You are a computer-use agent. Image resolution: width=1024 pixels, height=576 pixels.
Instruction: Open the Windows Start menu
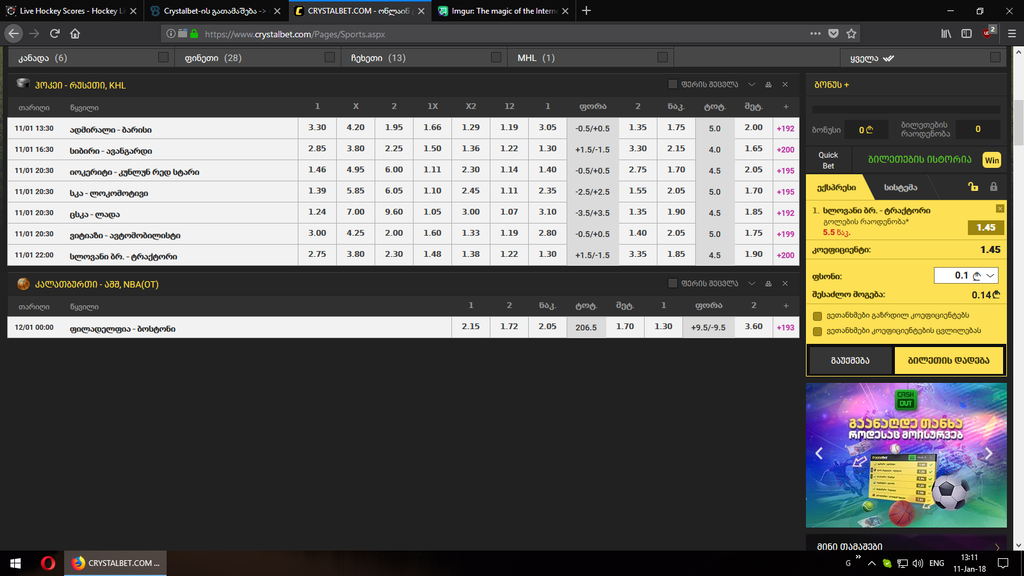pyautogui.click(x=16, y=563)
